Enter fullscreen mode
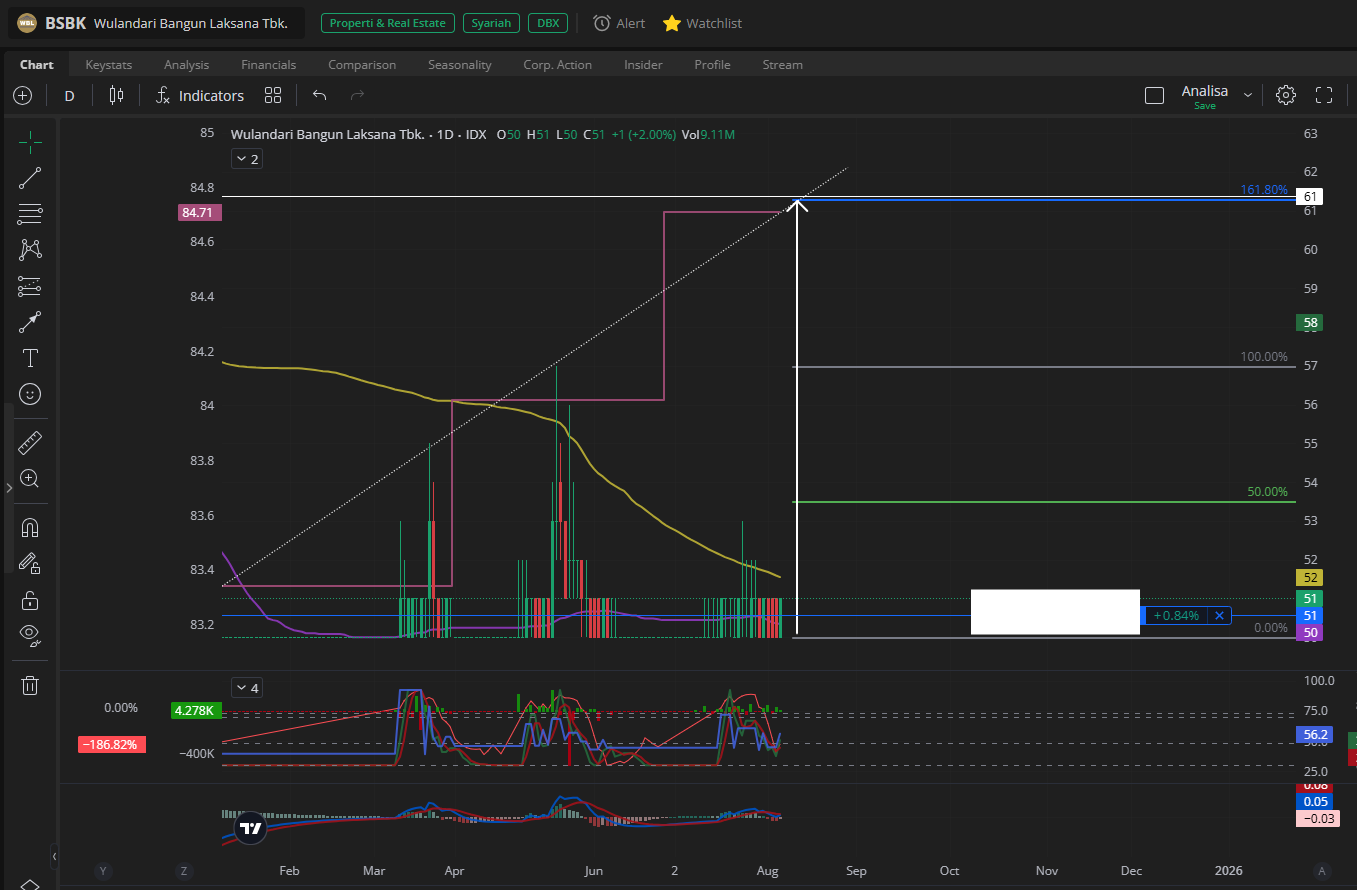The width and height of the screenshot is (1357, 890). (x=1324, y=96)
